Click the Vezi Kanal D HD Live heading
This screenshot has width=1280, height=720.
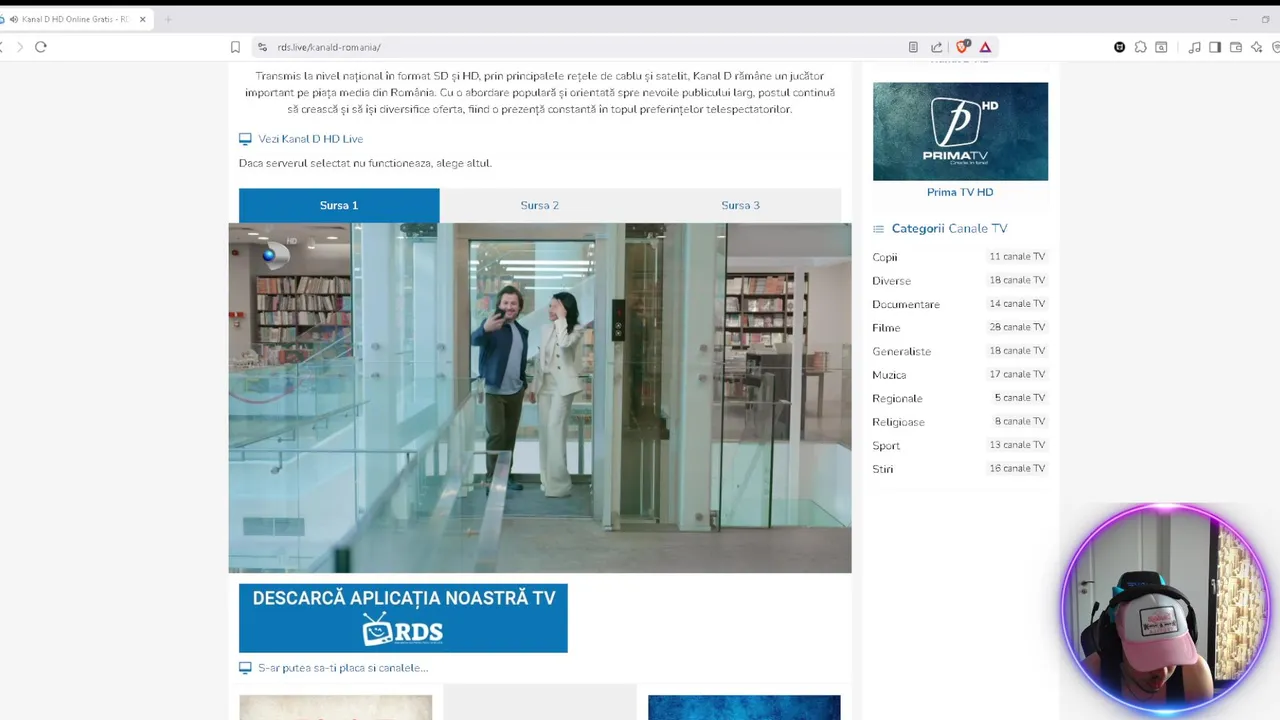tap(310, 139)
